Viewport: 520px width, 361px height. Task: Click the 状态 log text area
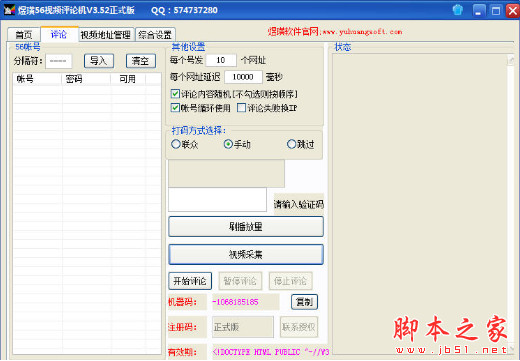[420, 204]
